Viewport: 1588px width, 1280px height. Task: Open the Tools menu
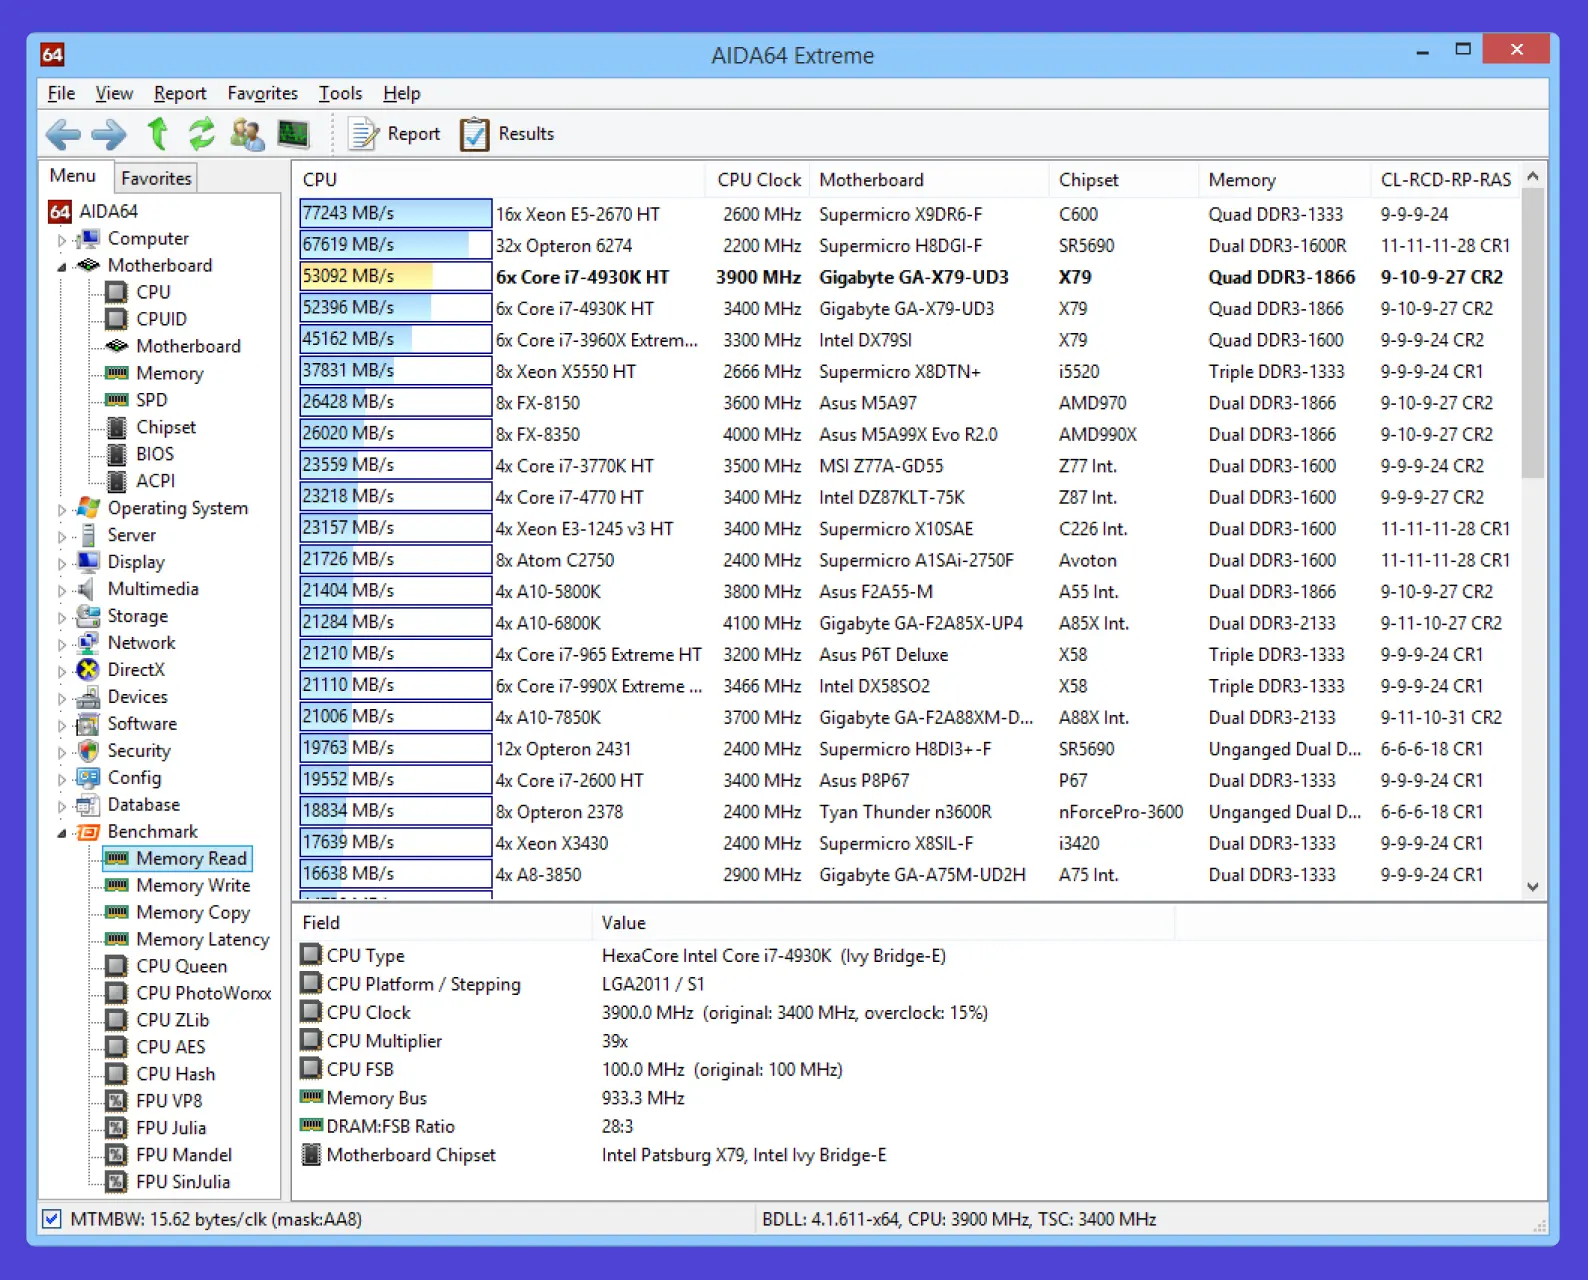click(x=340, y=93)
